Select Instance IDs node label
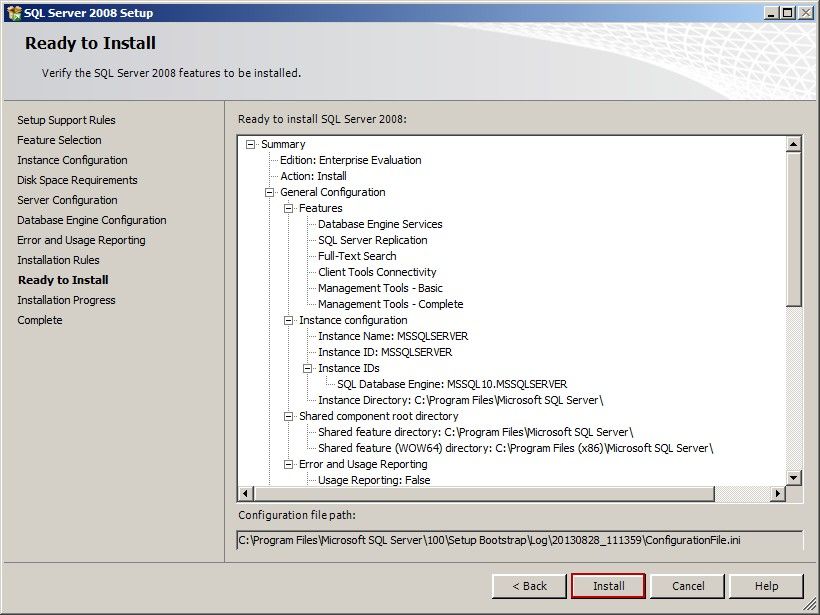Screen dimensions: 820x615 pyautogui.click(x=349, y=369)
